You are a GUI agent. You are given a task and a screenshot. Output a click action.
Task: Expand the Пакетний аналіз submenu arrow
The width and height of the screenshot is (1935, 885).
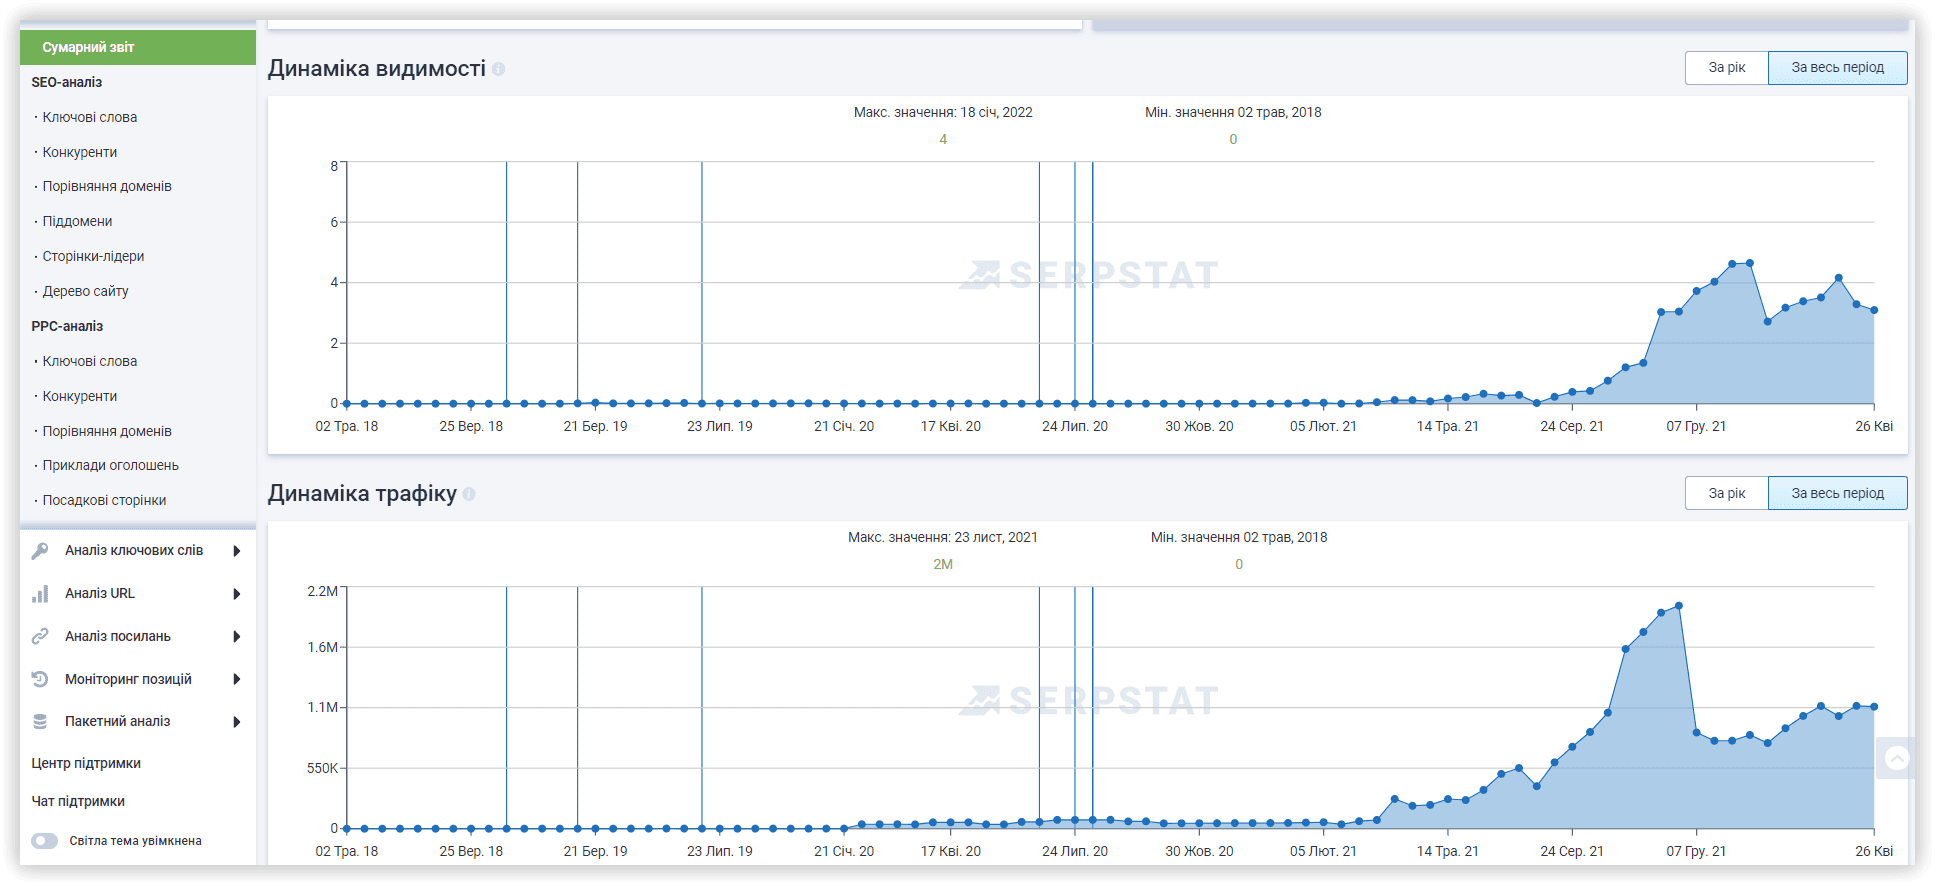(x=237, y=721)
